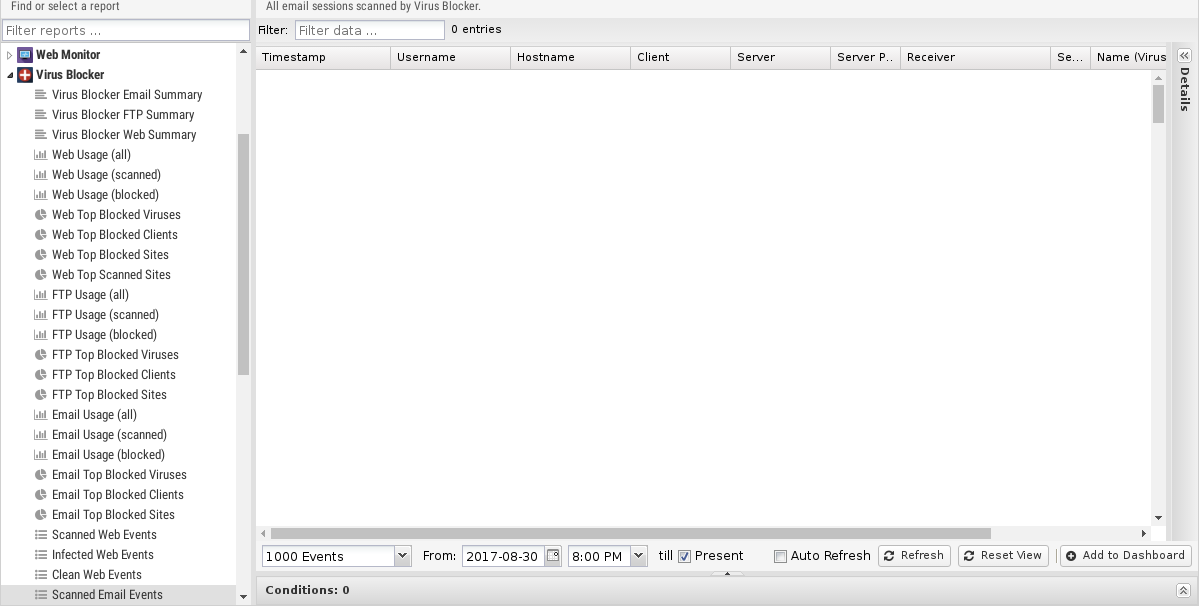Click the pie icon for FTP Top Blocked Viruses
This screenshot has height=606, width=1199.
[x=41, y=355]
